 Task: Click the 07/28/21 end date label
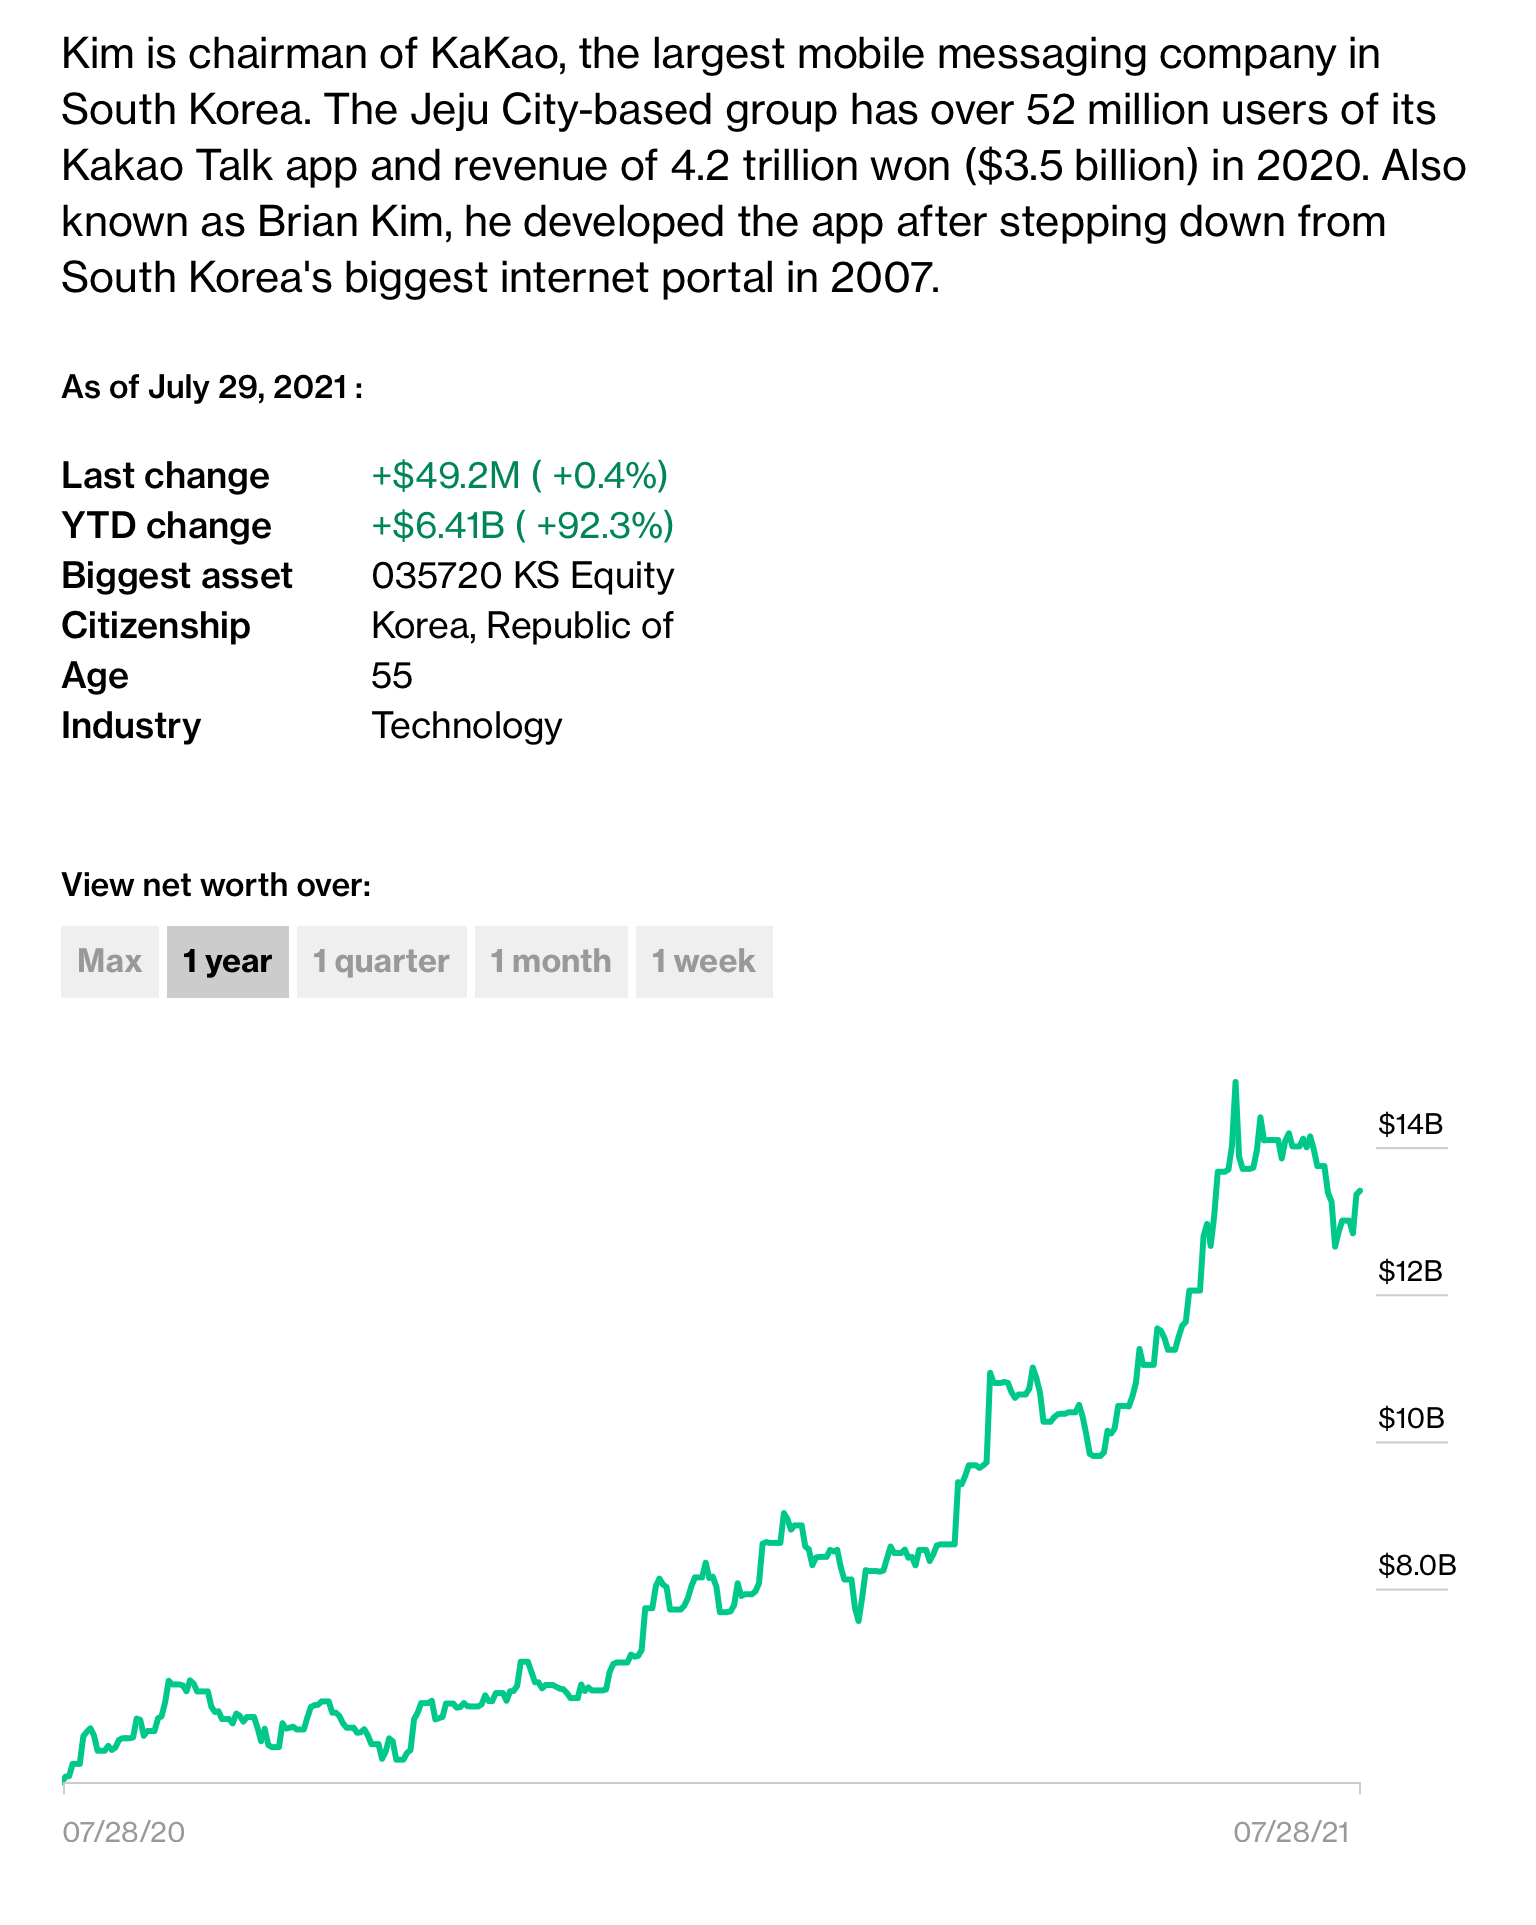click(x=1291, y=1832)
